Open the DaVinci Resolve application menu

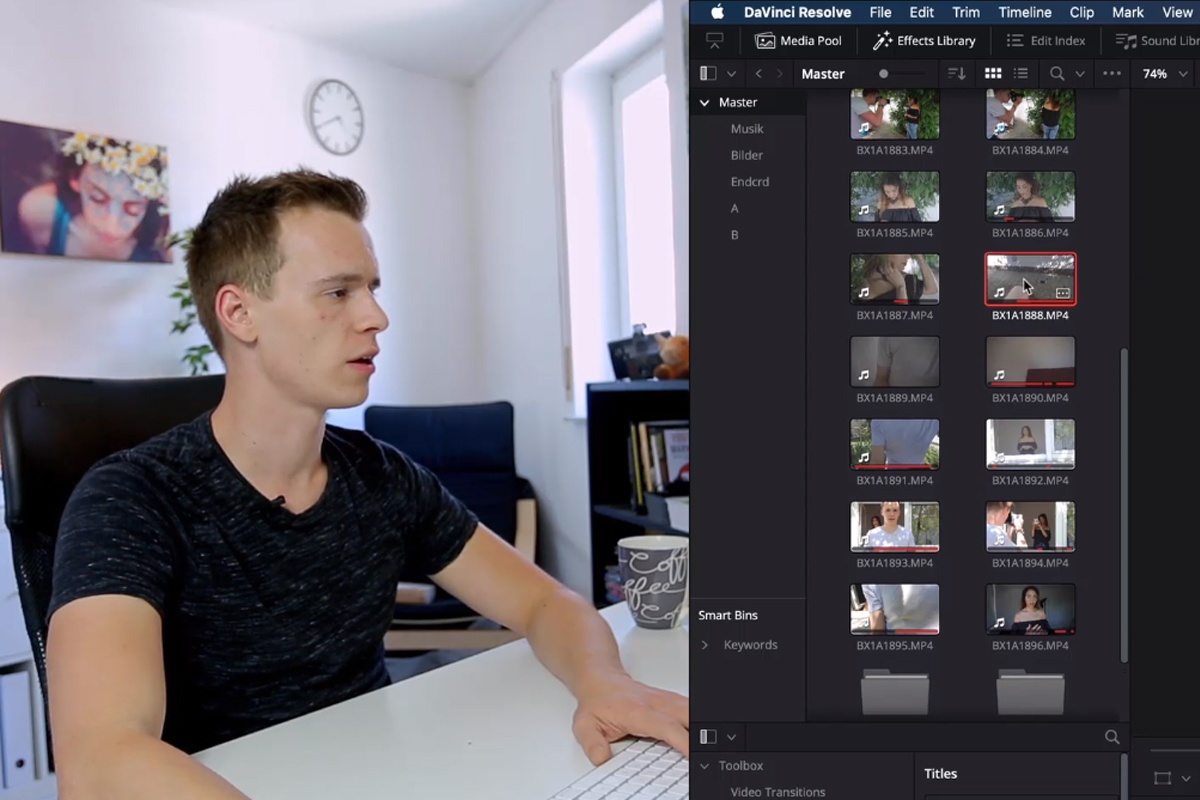pyautogui.click(x=797, y=12)
